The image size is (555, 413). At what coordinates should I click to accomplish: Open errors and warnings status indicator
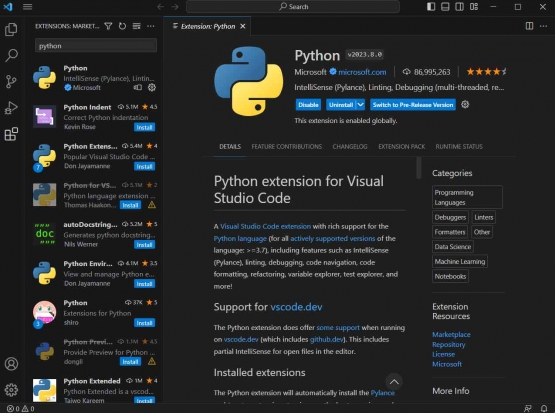[x=21, y=409]
